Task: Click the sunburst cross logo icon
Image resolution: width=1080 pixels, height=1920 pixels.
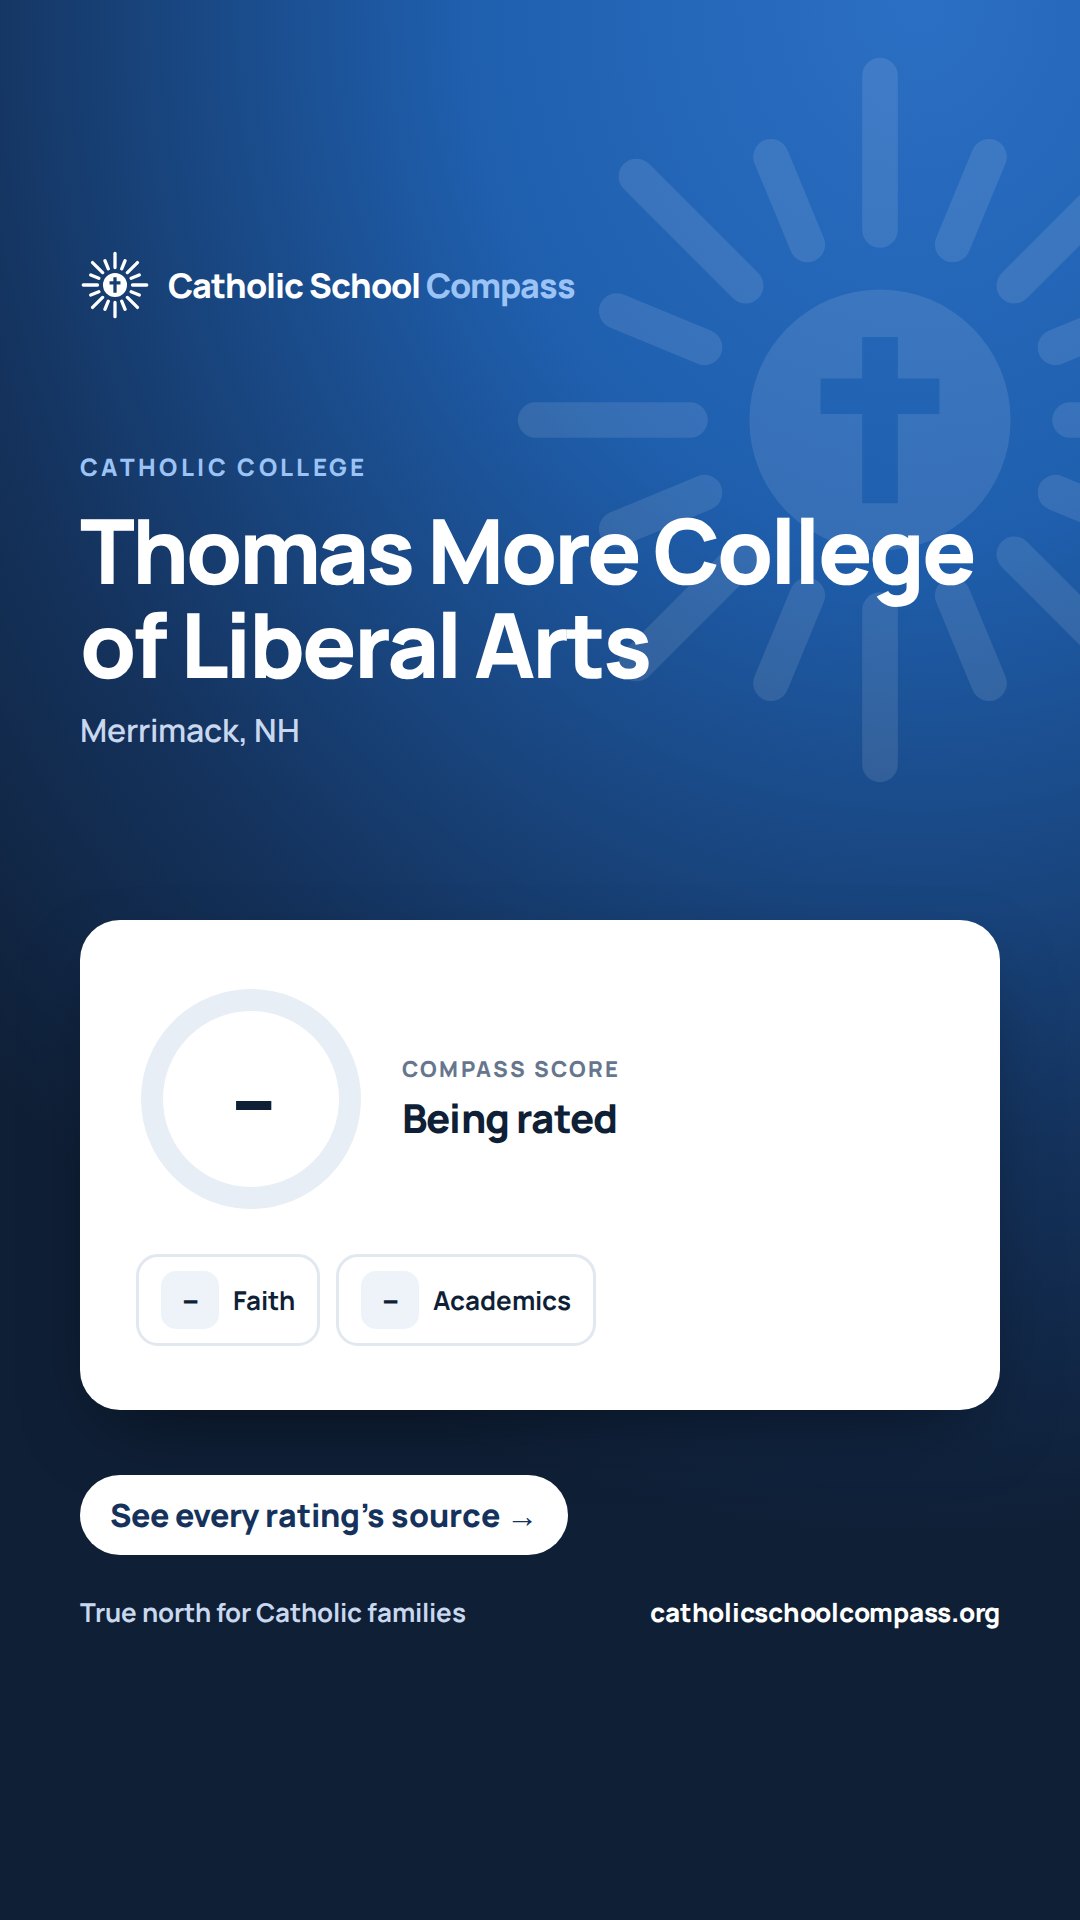Action: coord(115,285)
